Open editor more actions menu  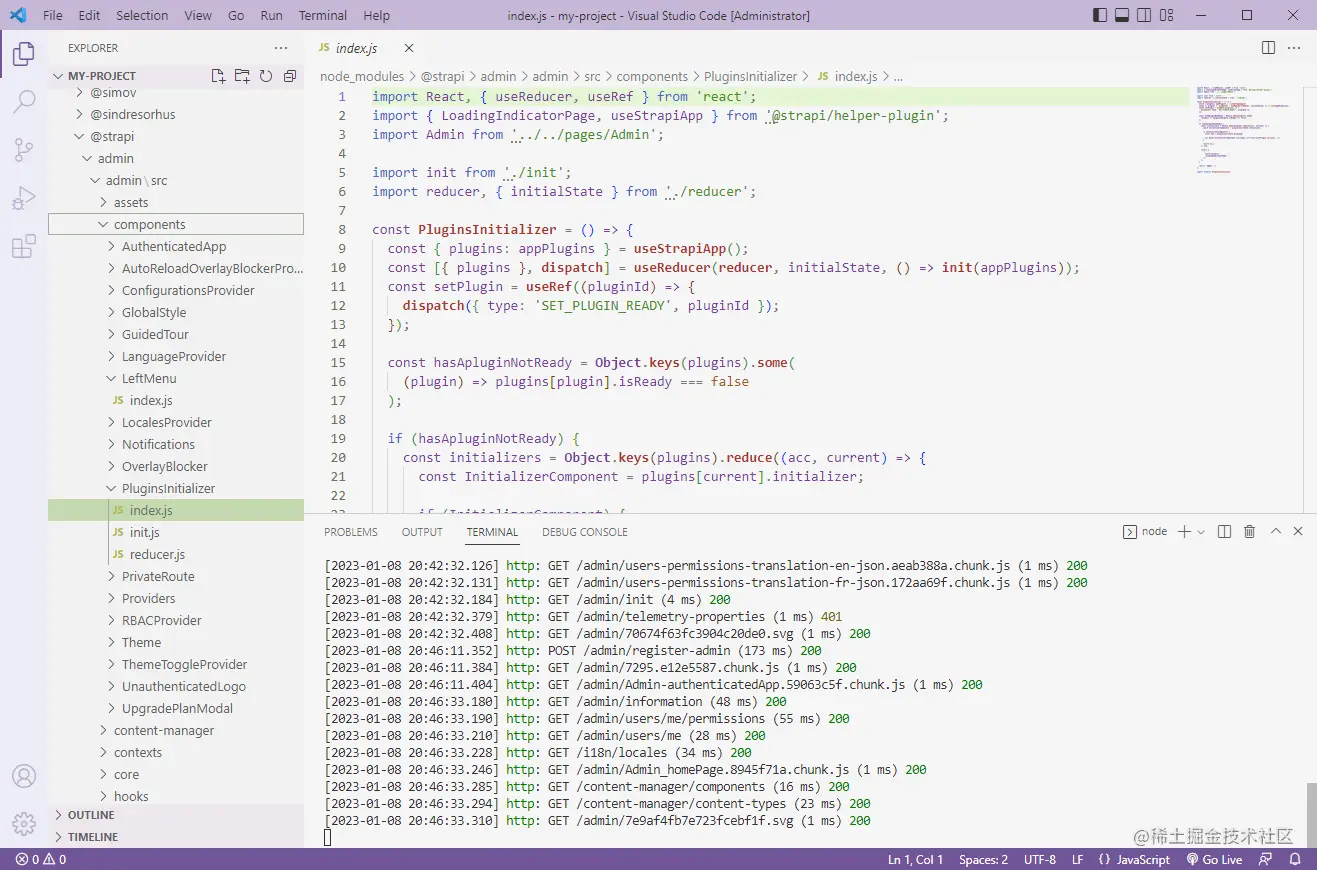(x=1296, y=48)
